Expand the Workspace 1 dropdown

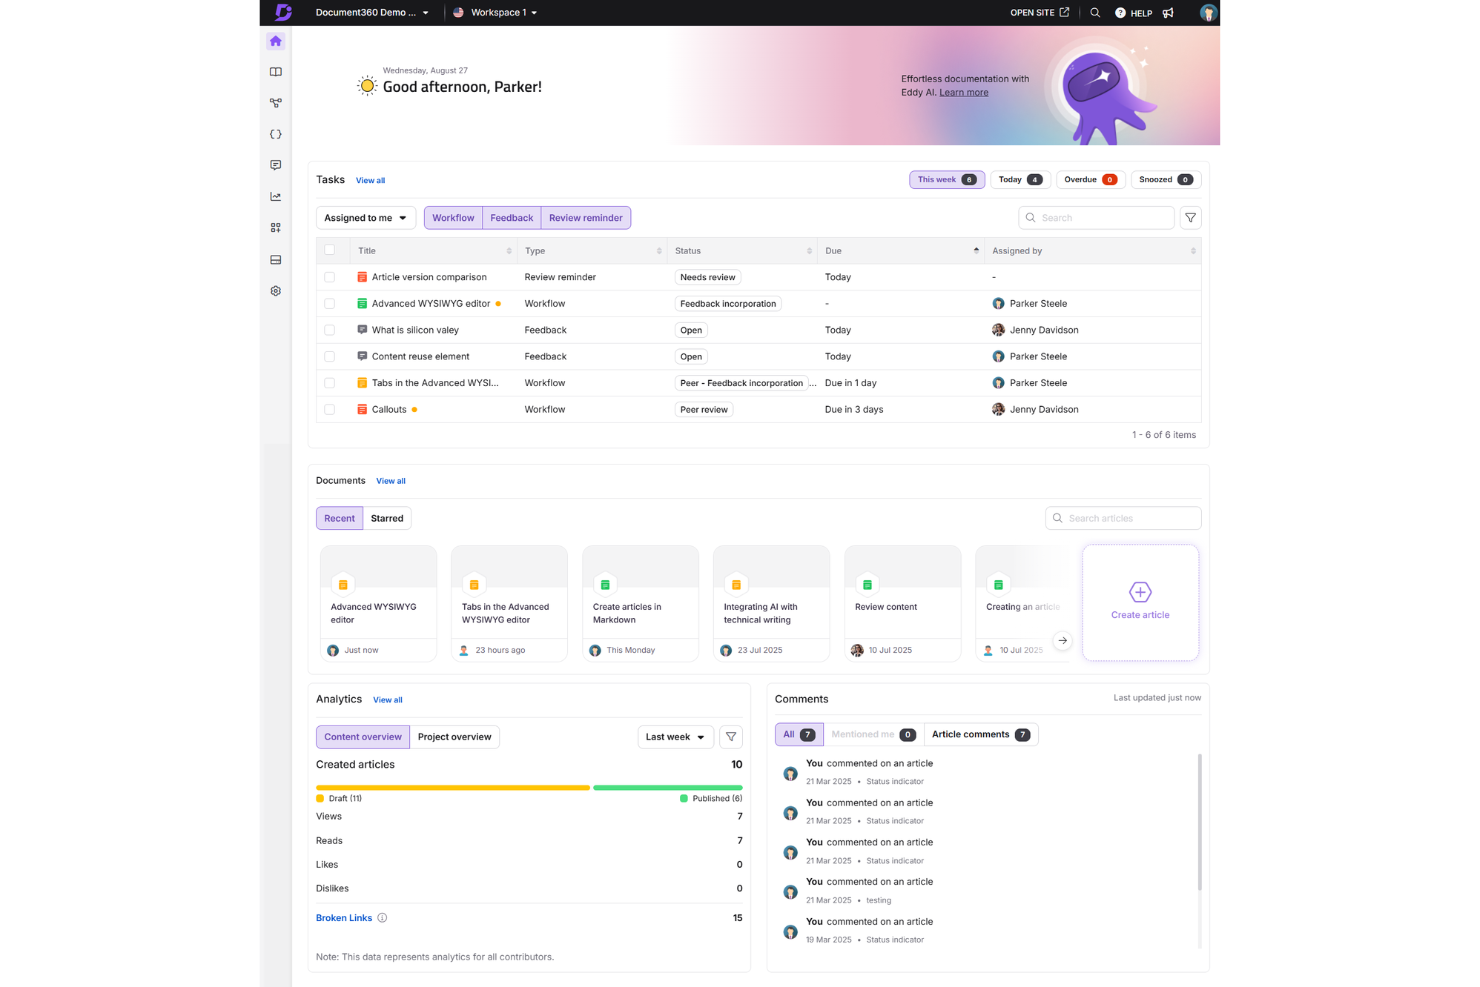[496, 12]
